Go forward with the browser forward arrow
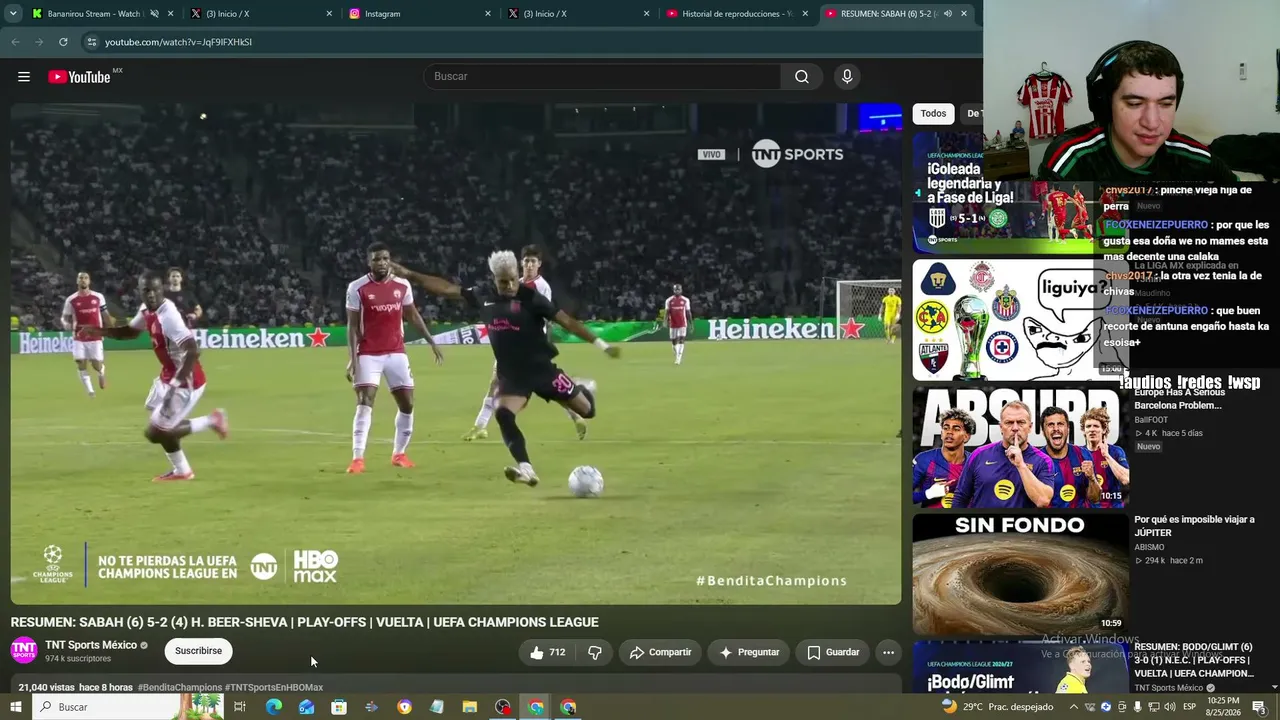The image size is (1280, 720). tap(39, 42)
